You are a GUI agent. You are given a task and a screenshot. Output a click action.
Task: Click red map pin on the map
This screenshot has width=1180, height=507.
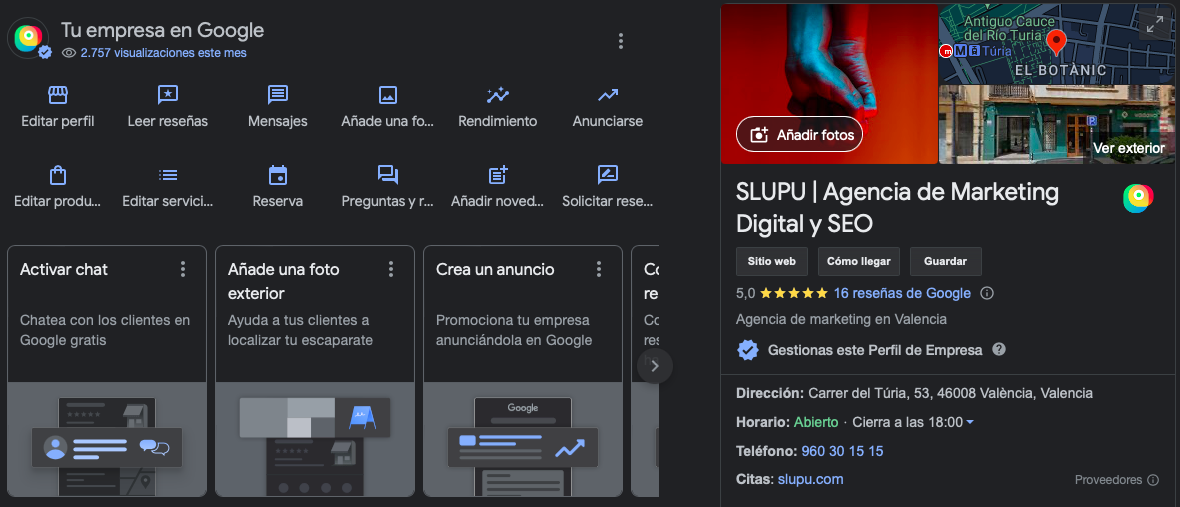tap(1057, 43)
